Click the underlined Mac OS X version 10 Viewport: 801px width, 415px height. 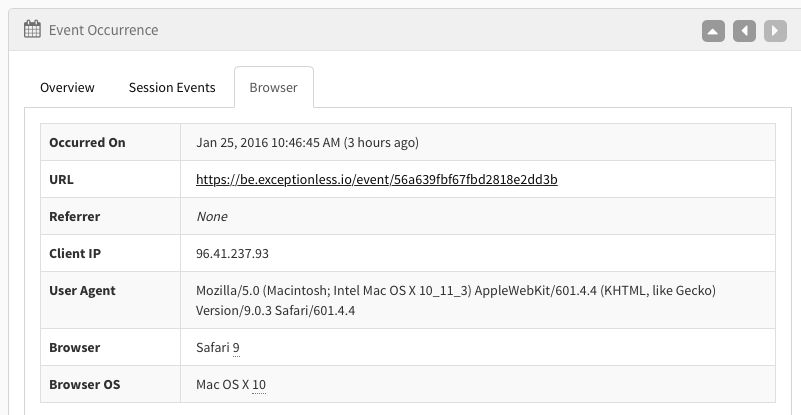click(259, 385)
